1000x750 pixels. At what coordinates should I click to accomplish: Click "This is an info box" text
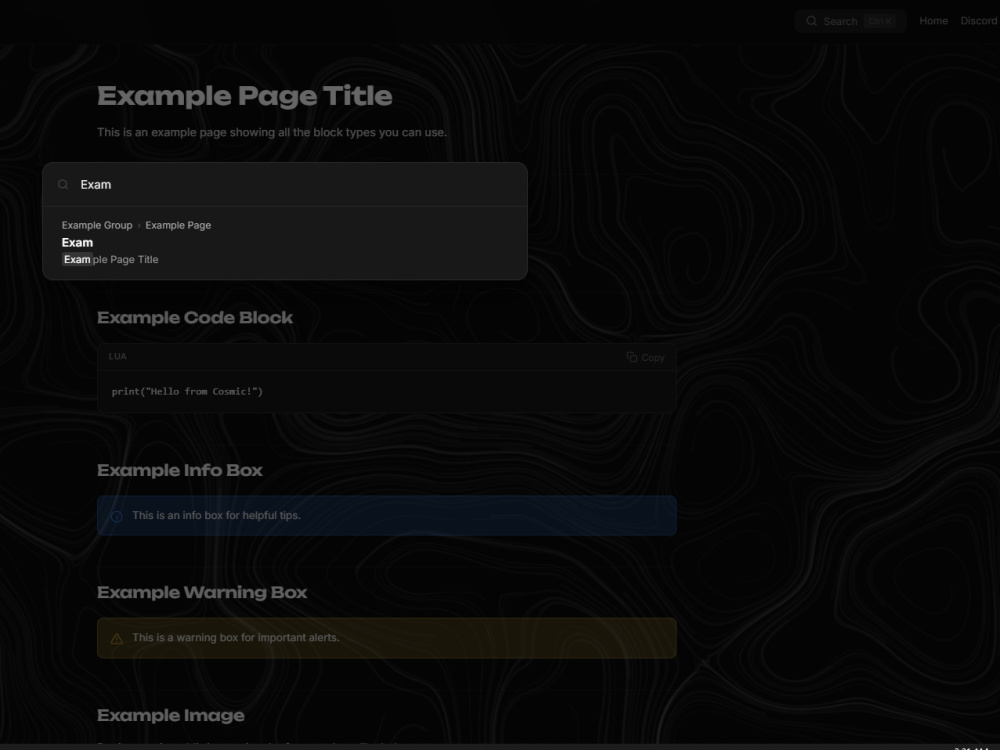coord(216,515)
